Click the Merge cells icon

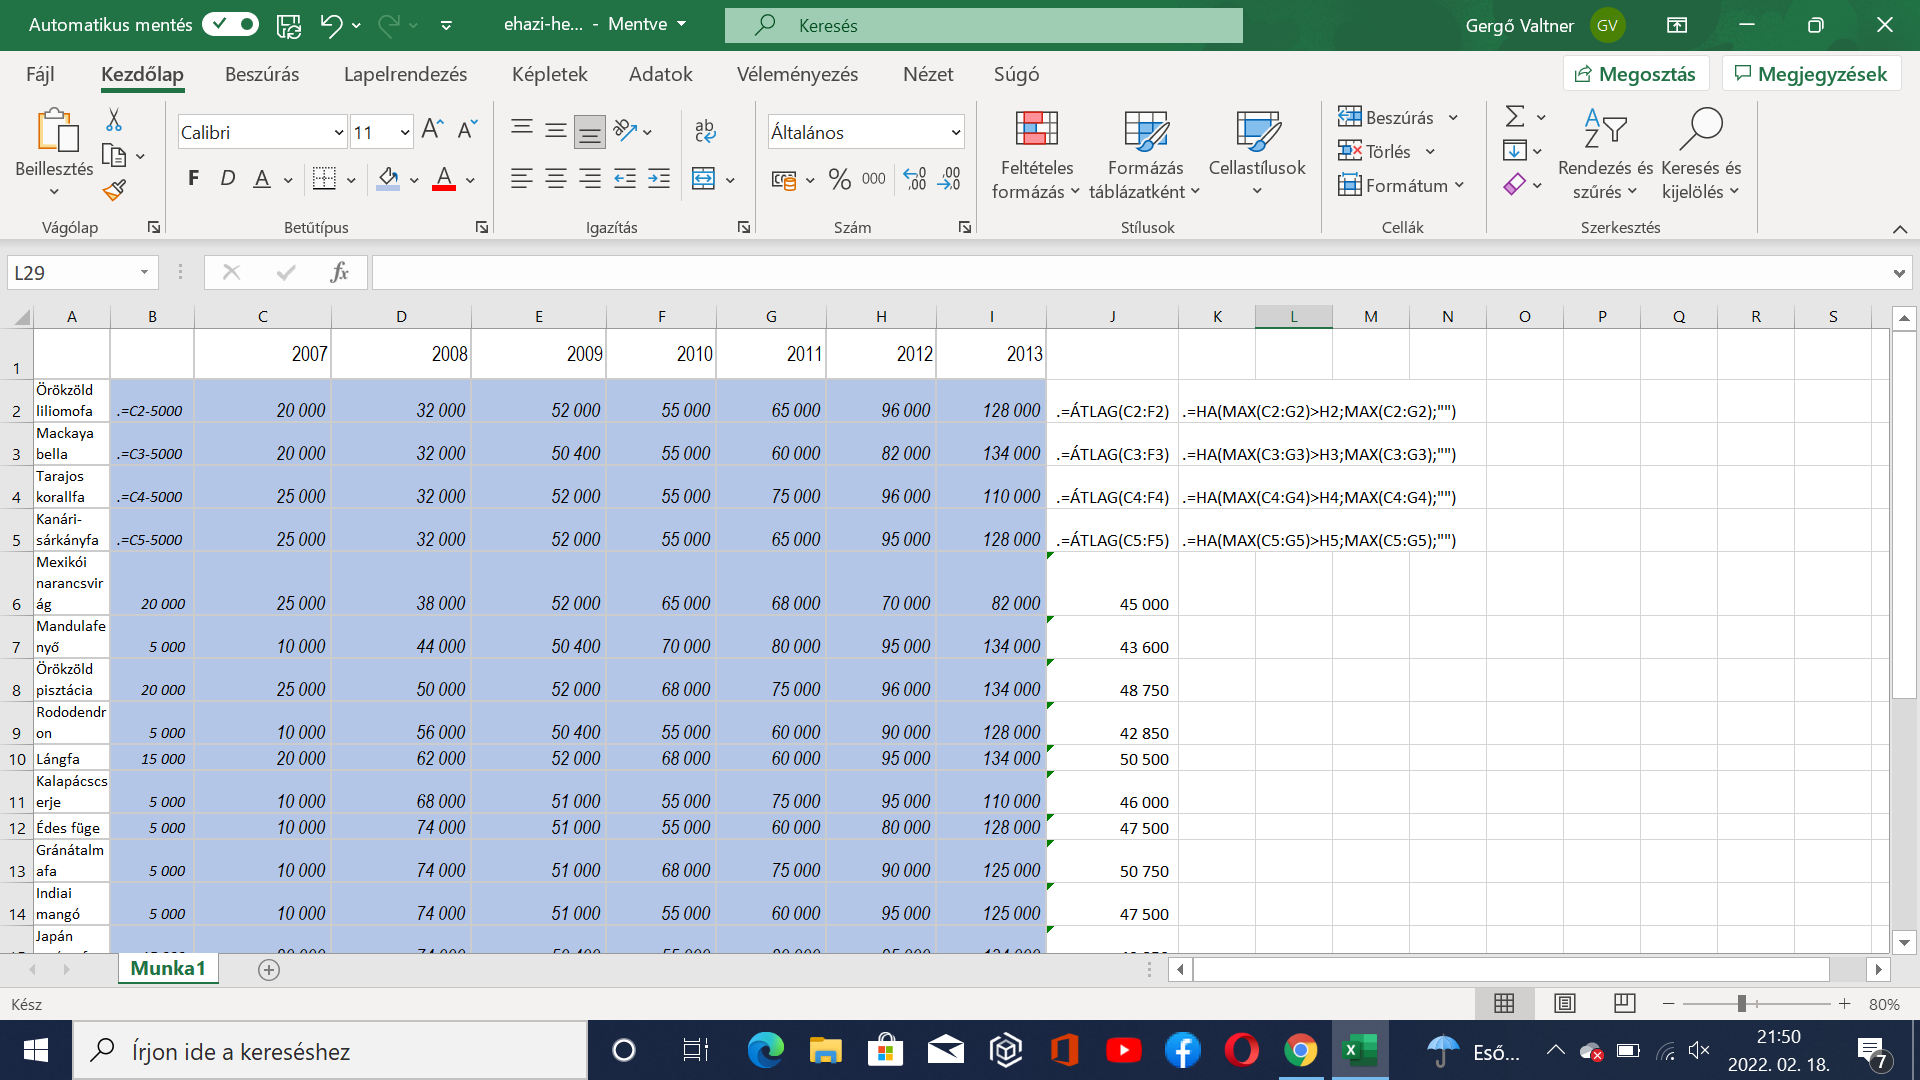coord(704,179)
